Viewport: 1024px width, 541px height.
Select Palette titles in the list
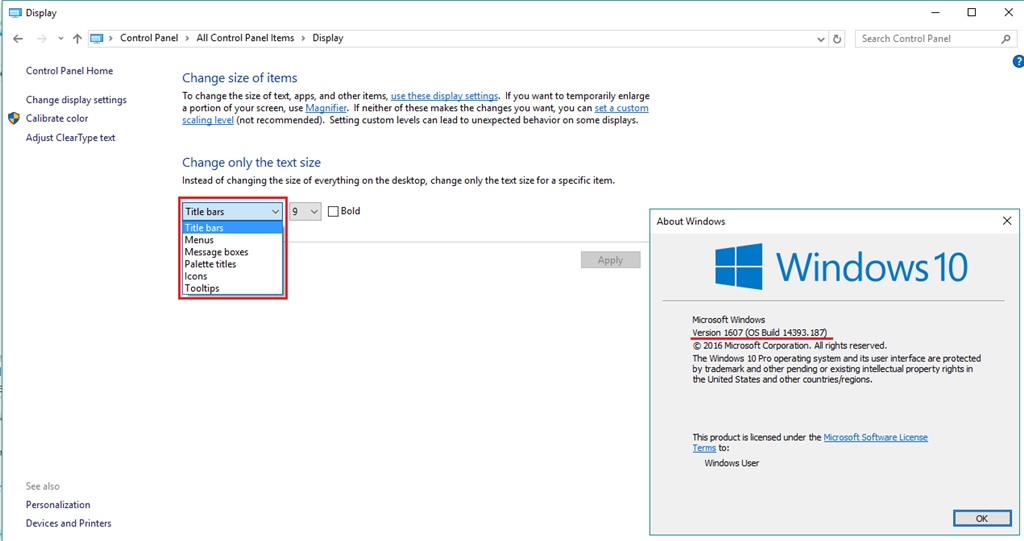[x=232, y=264]
